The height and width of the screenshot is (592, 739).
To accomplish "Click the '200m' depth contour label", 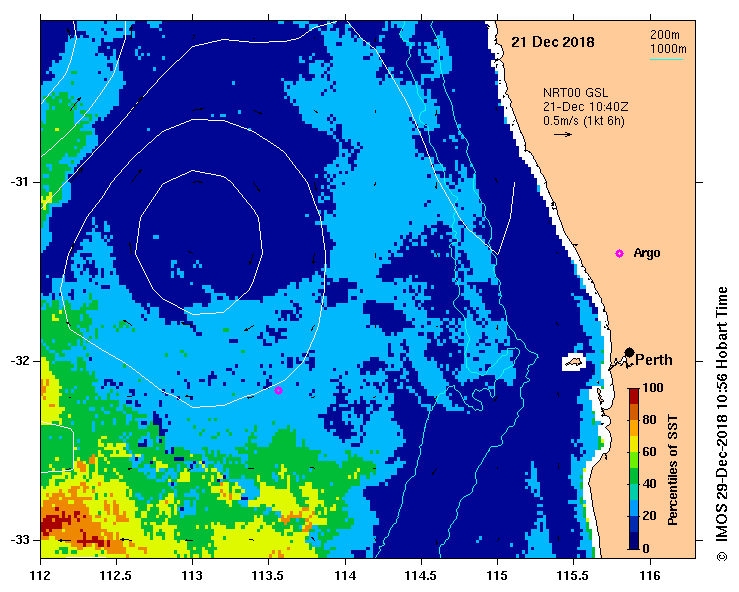I will [x=665, y=34].
